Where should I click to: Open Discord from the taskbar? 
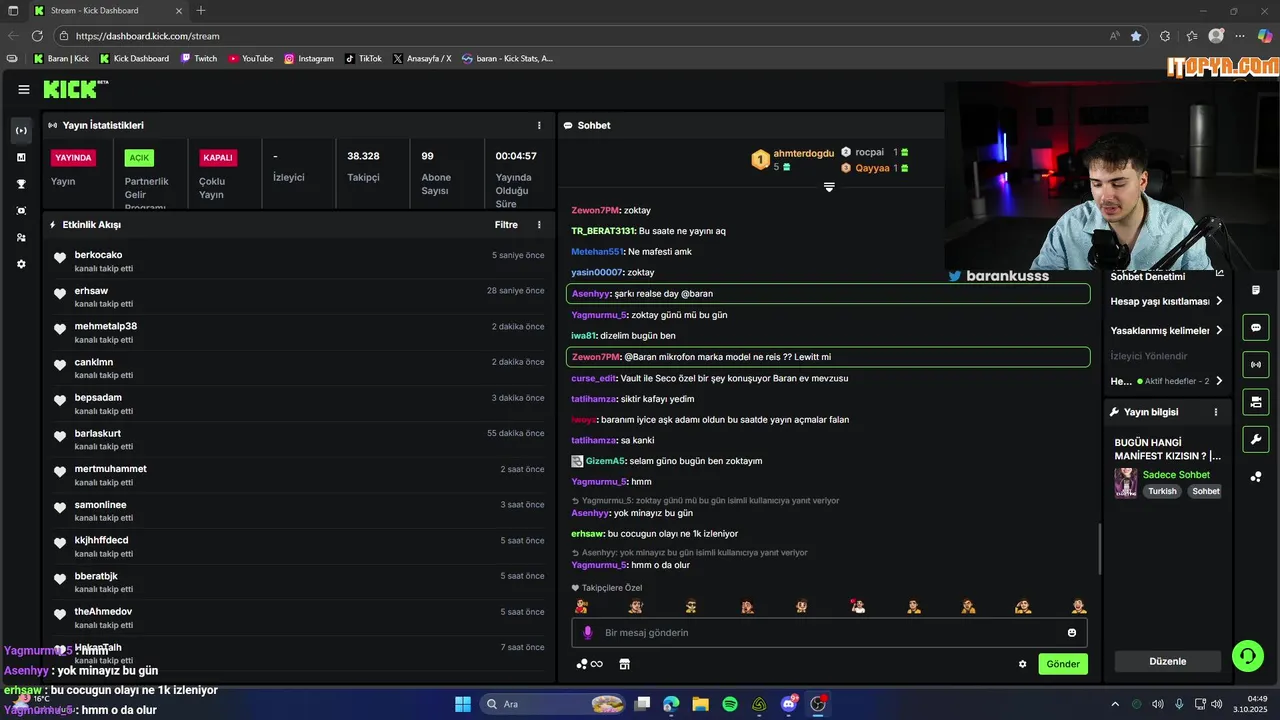789,704
